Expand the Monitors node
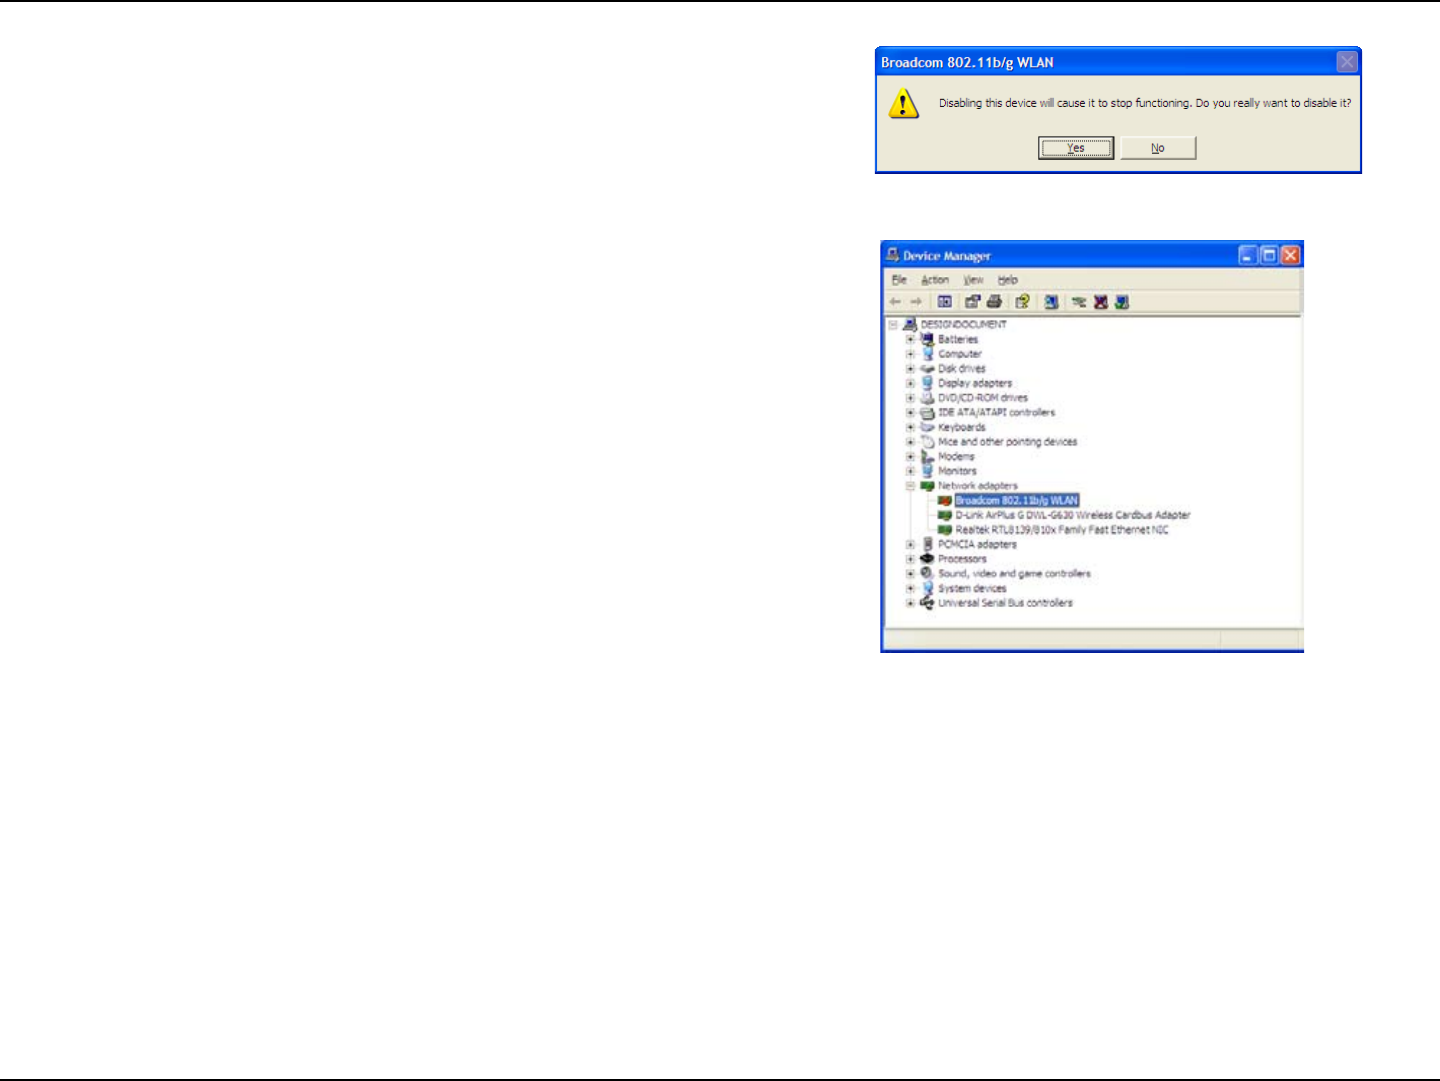 (910, 471)
